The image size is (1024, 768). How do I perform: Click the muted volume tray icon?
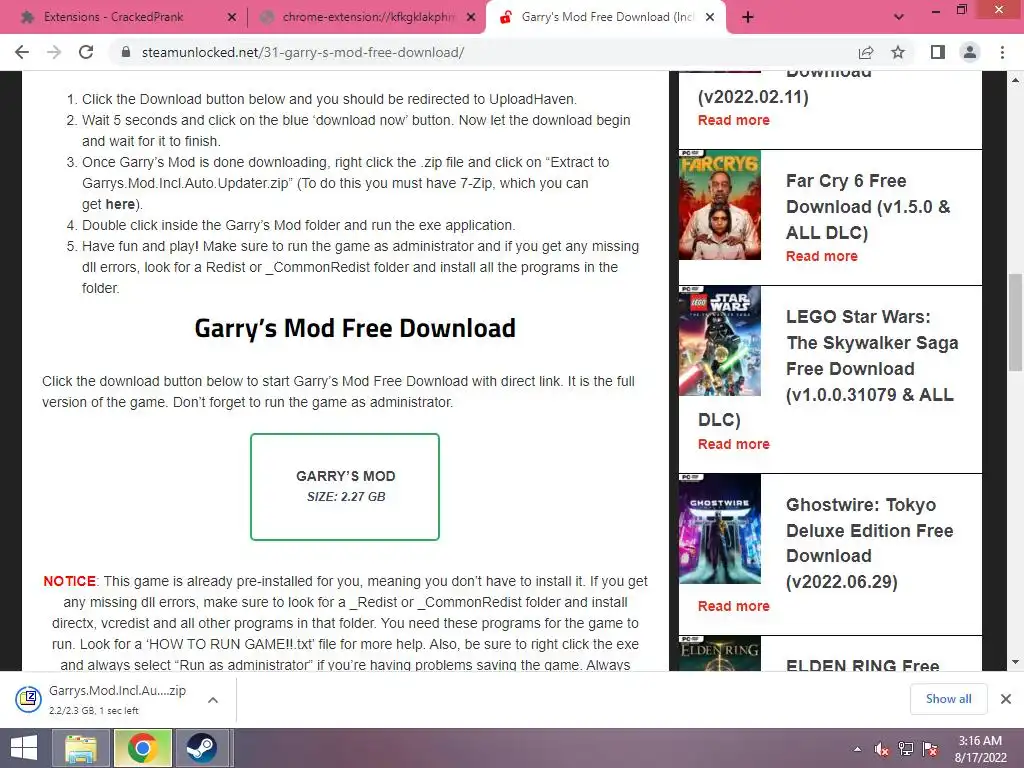(x=882, y=749)
